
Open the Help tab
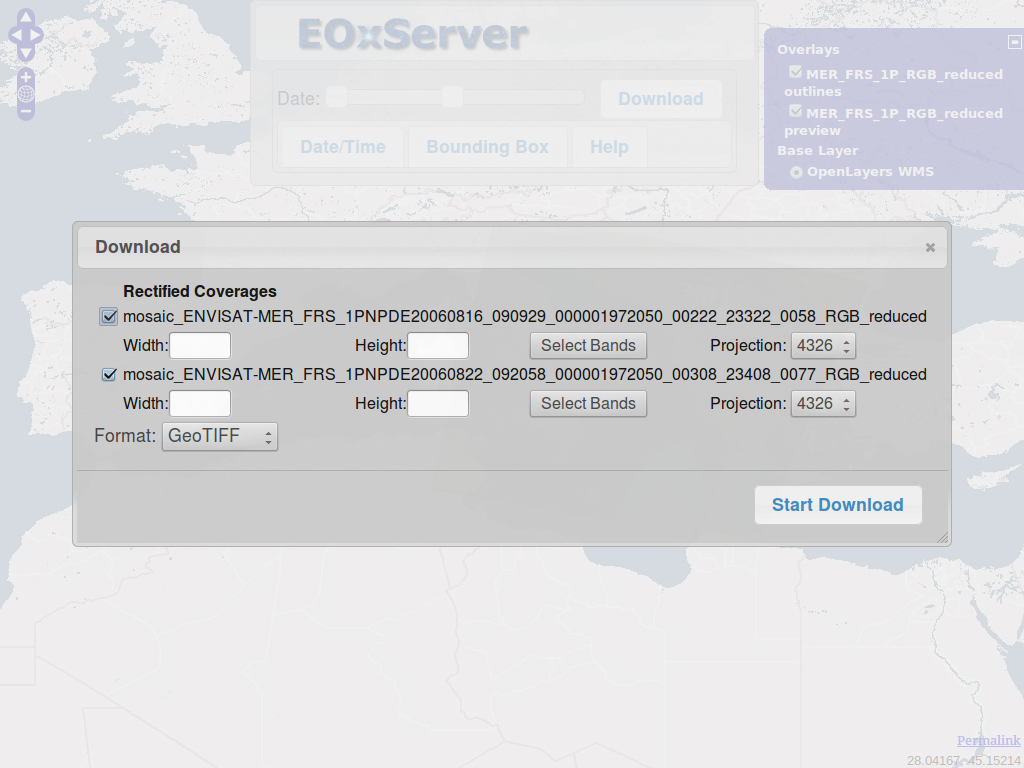[609, 147]
